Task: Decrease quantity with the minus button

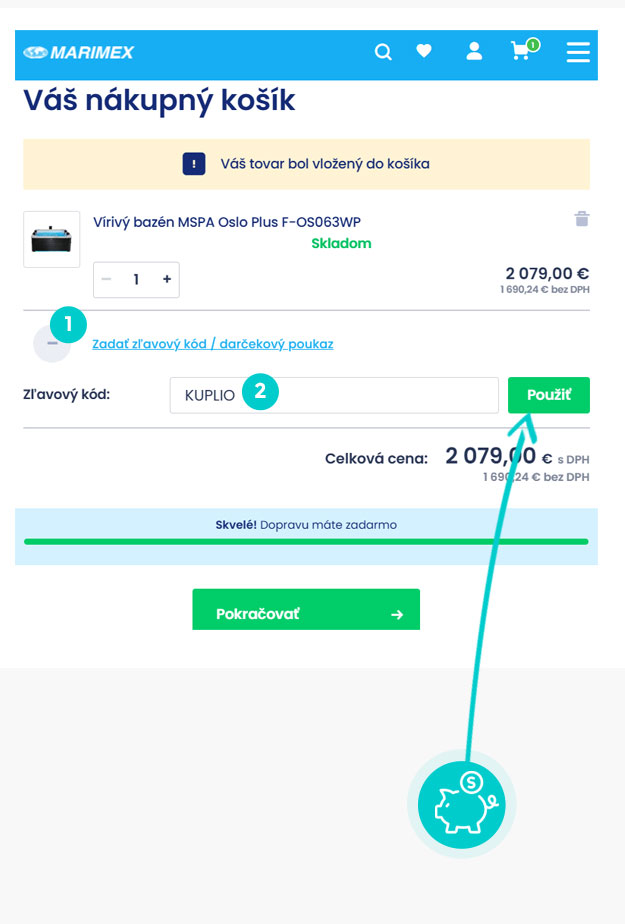Action: tap(107, 280)
